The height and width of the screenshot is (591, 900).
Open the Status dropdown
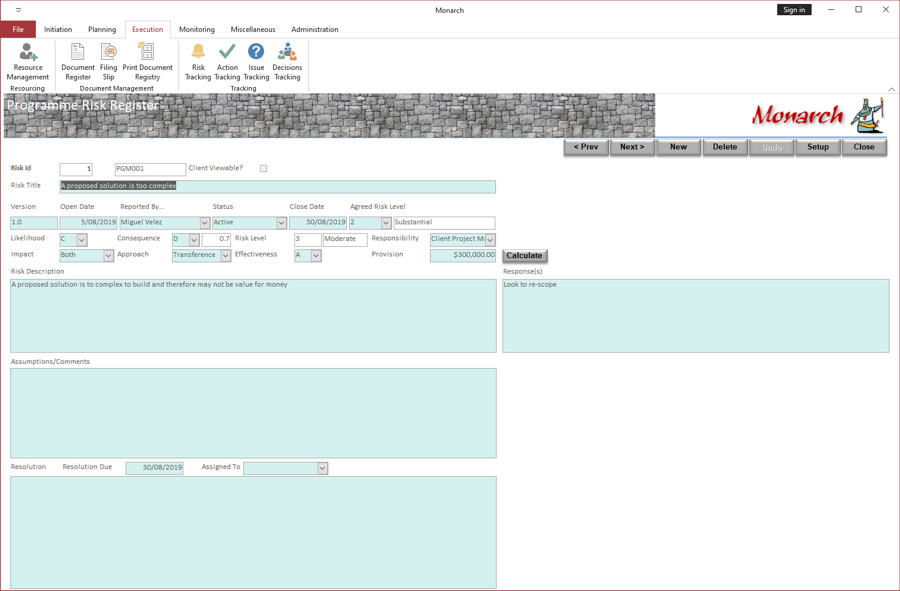281,223
